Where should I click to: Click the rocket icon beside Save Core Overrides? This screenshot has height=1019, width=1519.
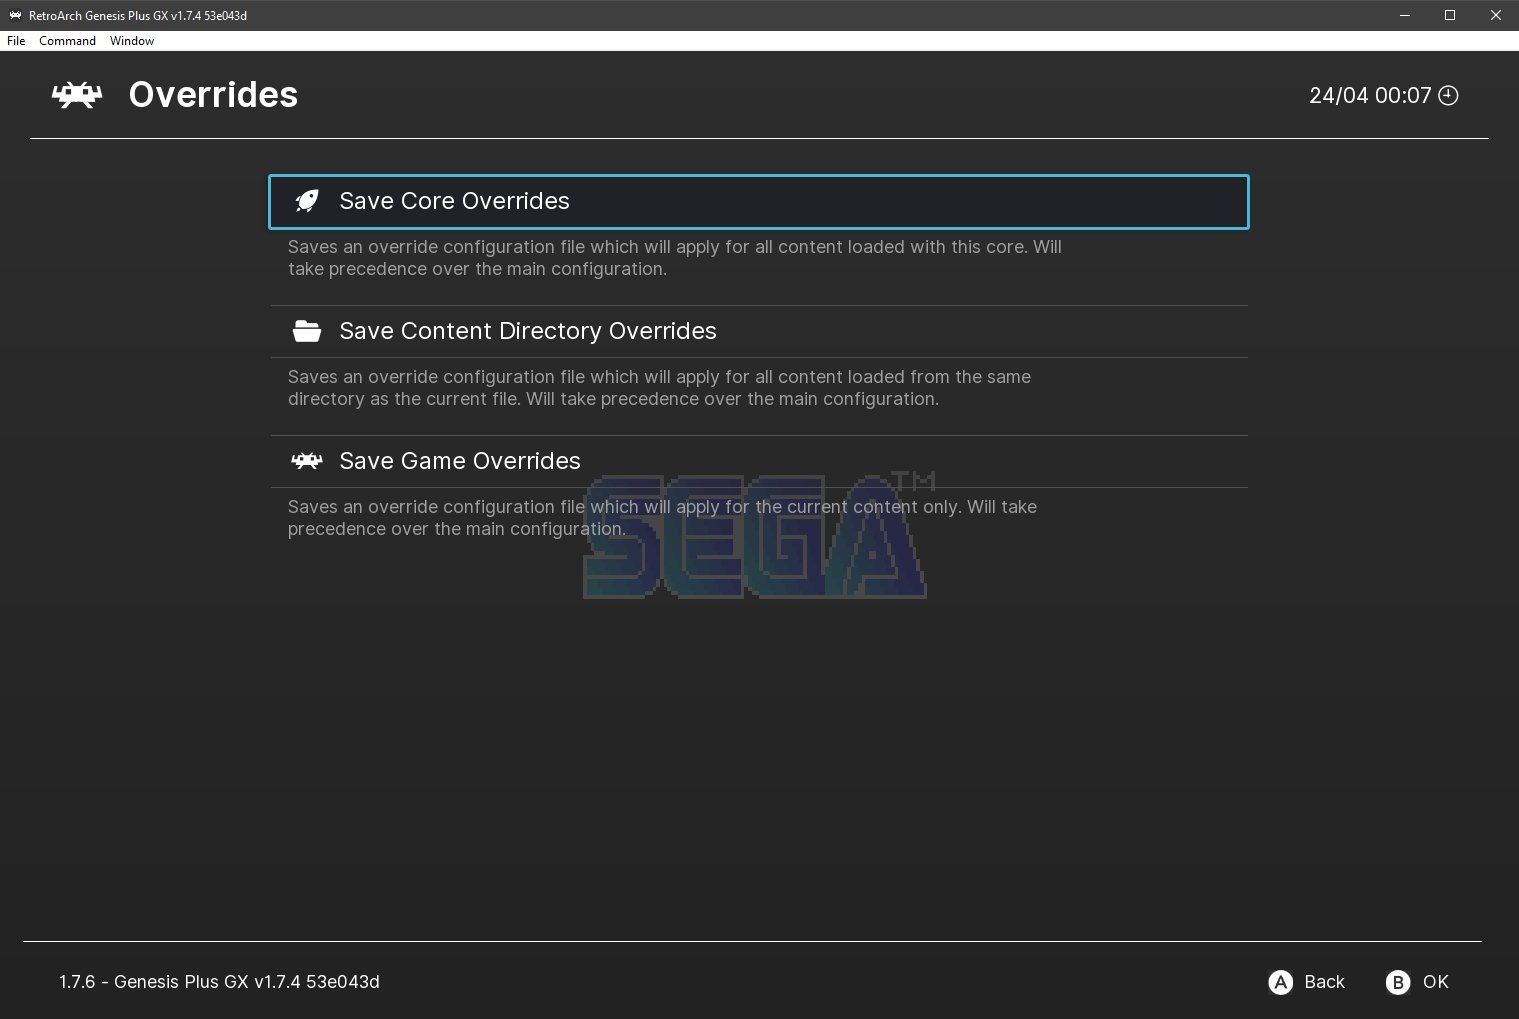click(x=307, y=201)
